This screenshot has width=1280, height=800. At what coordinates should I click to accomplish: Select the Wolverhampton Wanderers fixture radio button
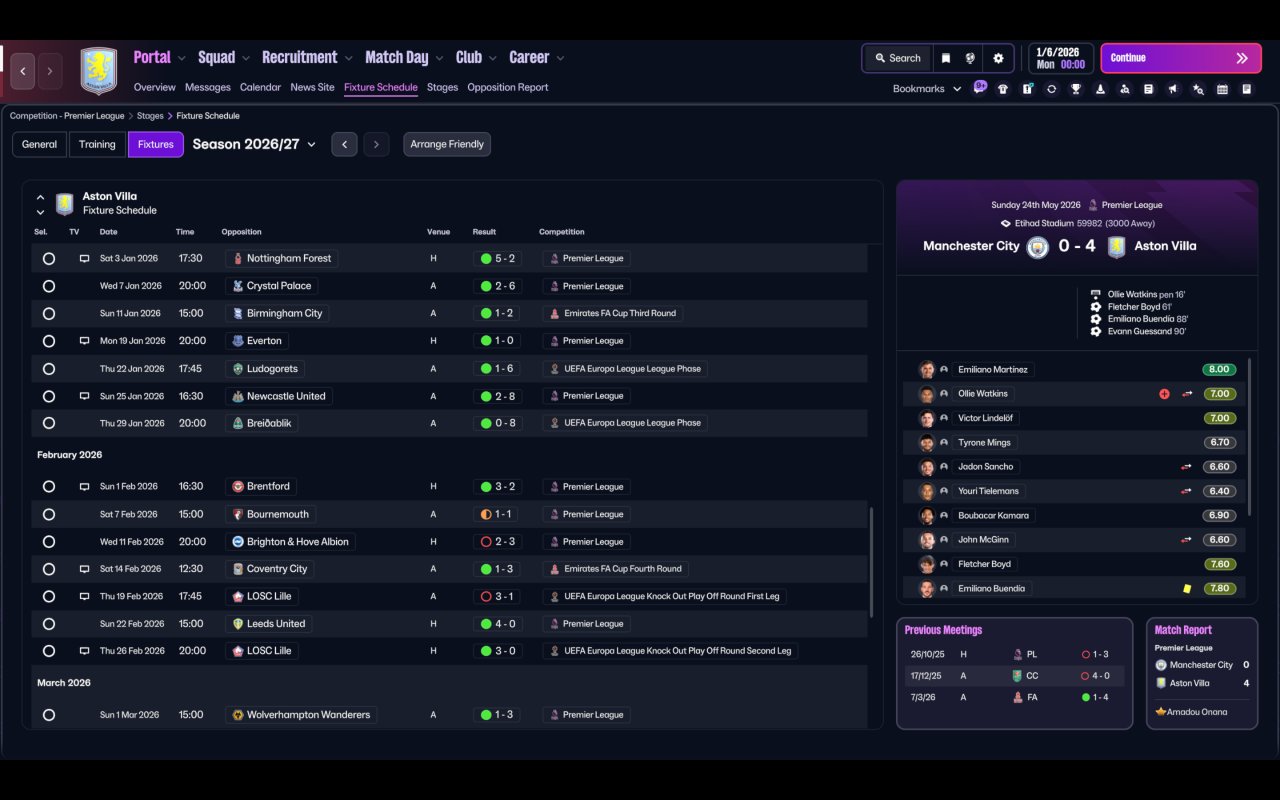(x=48, y=715)
